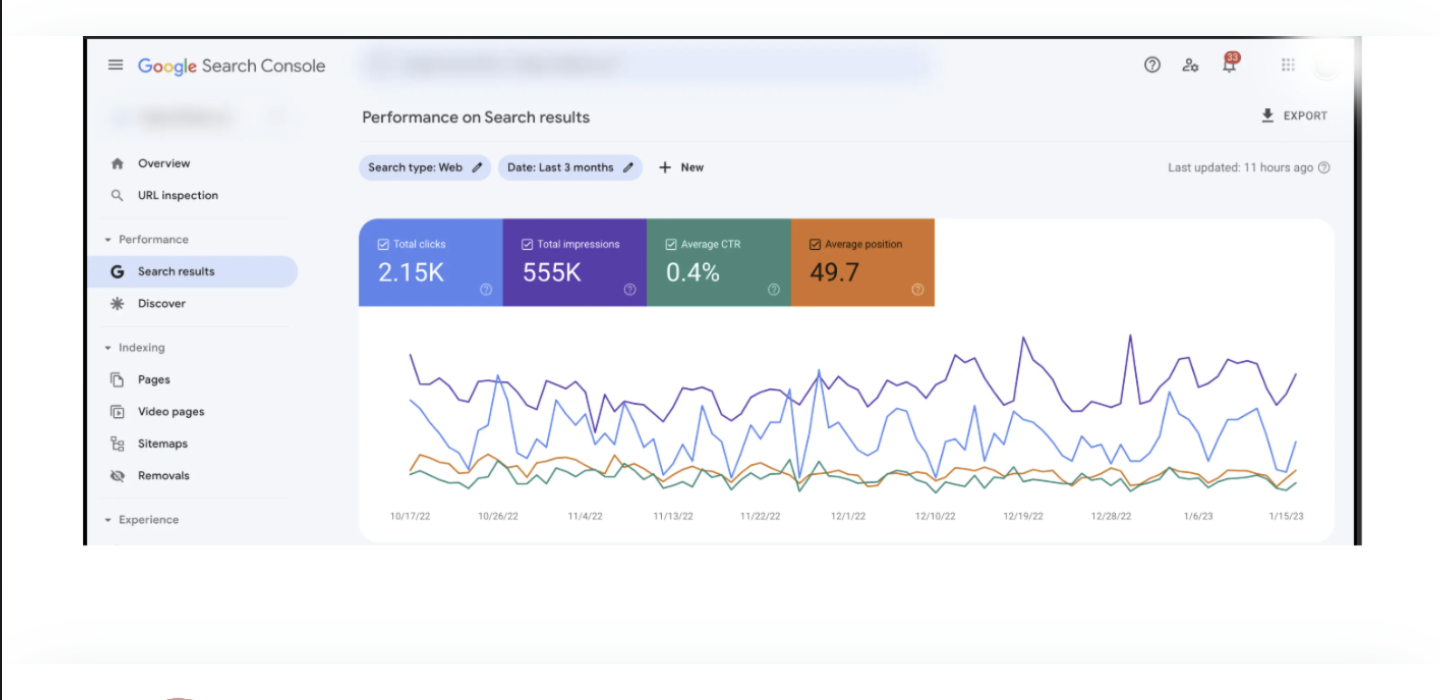
Task: Click the Last updated: 11 hours ago text
Action: [1240, 167]
